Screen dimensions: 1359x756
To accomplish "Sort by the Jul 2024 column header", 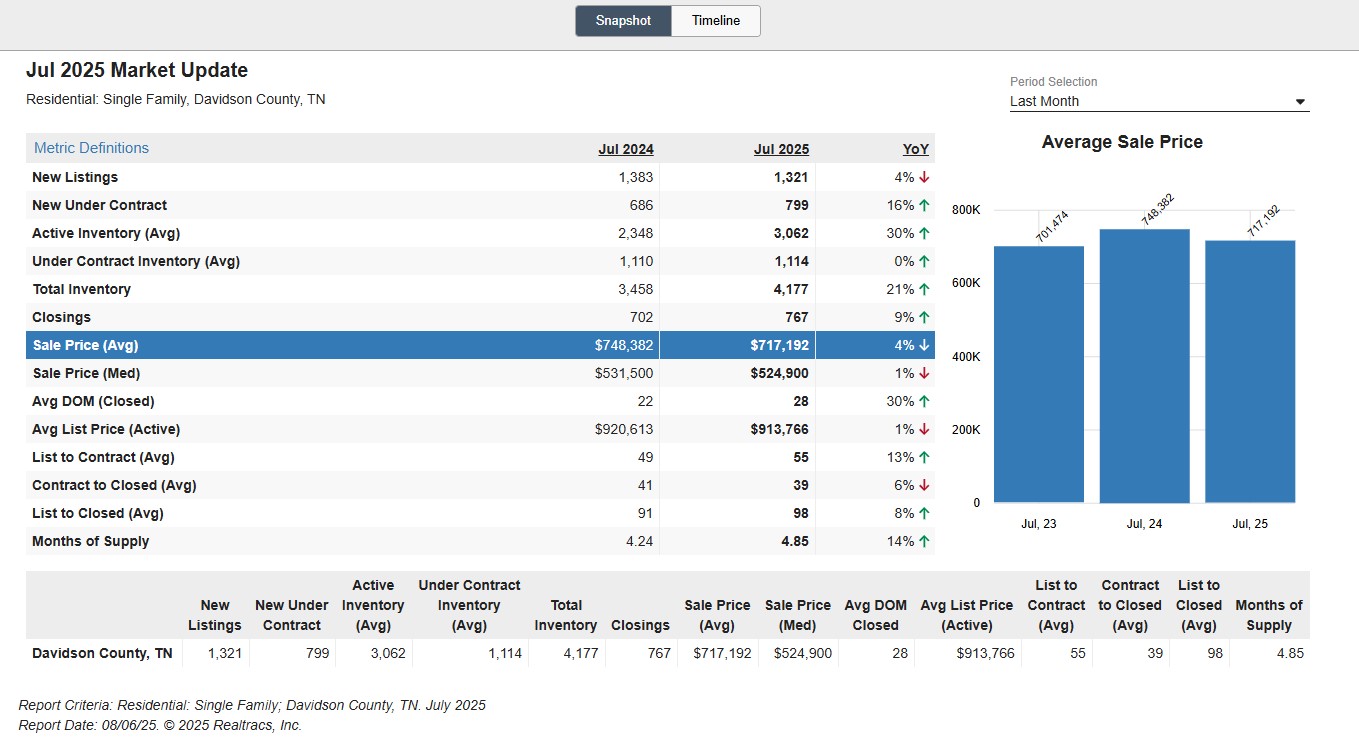I will pos(626,149).
